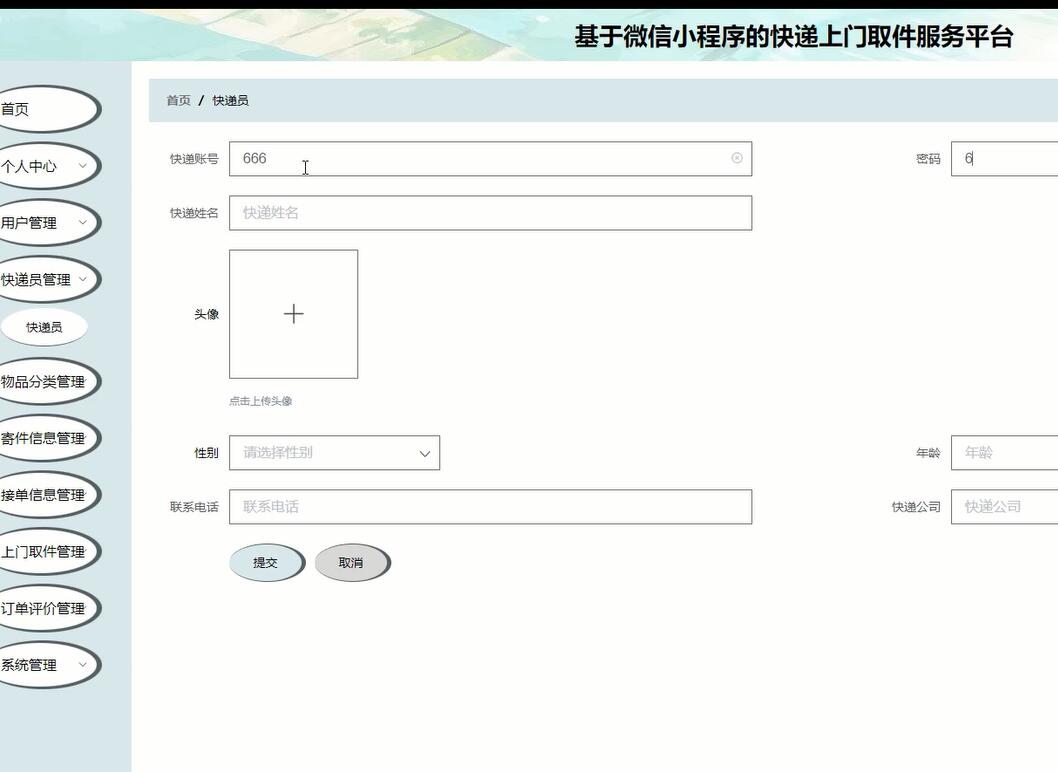Open the 寄件信息管理 sidebar entry
Viewport: 1058px width, 772px height.
coord(45,437)
